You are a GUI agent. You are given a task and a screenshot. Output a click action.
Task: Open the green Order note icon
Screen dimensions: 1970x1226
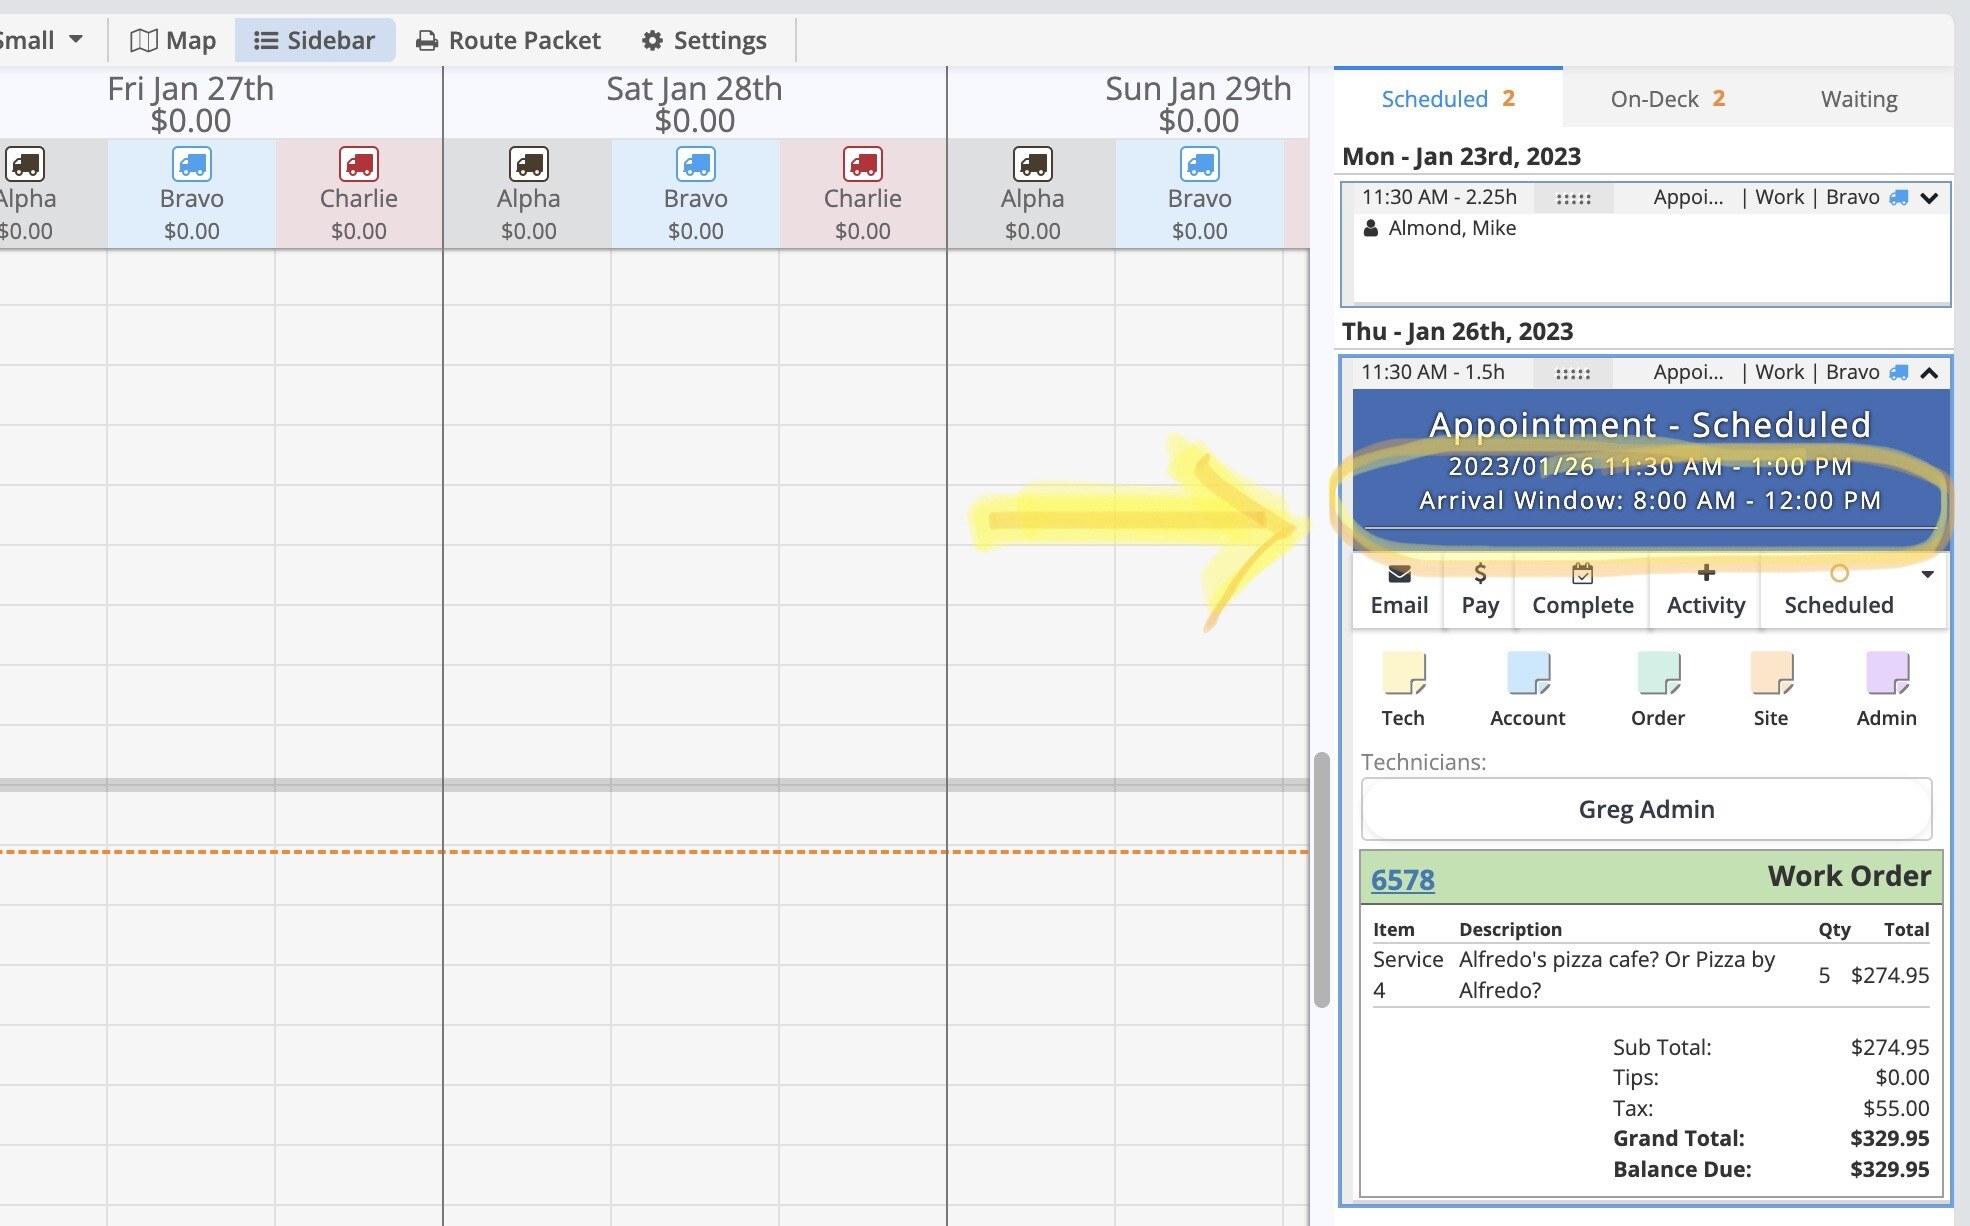click(1657, 673)
